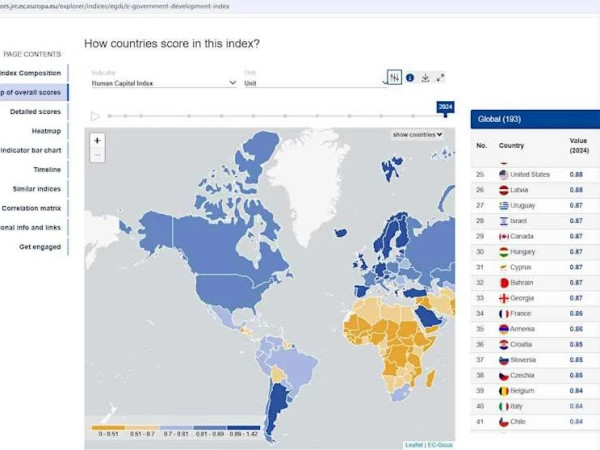Click the blue information icon

click(x=410, y=77)
